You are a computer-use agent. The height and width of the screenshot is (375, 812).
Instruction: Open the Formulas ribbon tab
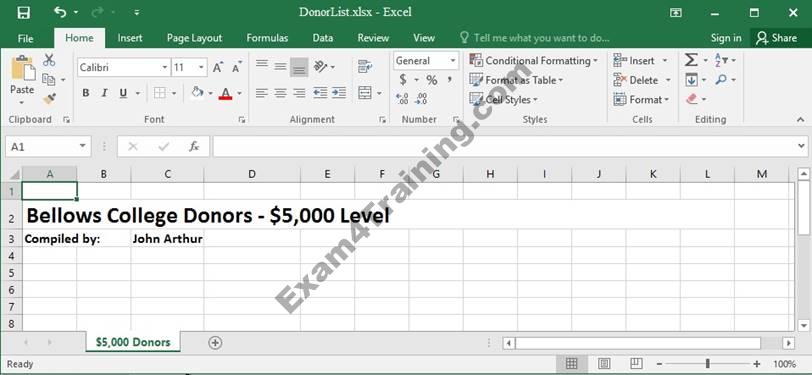(267, 38)
